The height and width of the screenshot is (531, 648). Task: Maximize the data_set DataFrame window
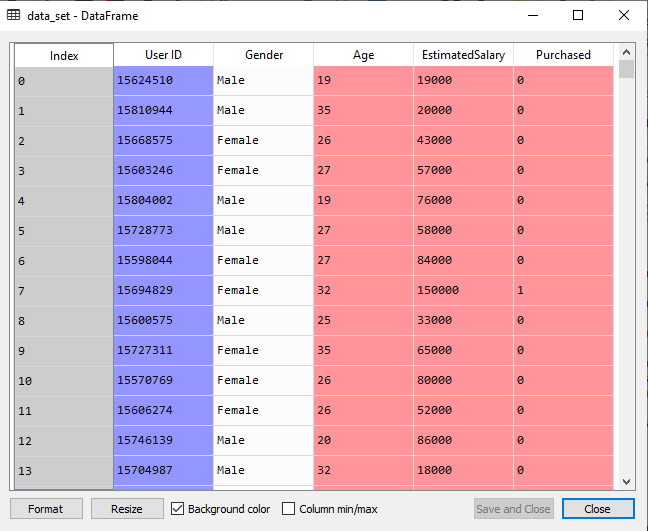tap(578, 15)
